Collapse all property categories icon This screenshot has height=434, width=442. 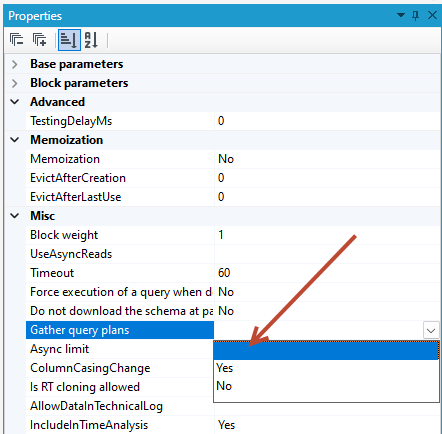(x=16, y=40)
